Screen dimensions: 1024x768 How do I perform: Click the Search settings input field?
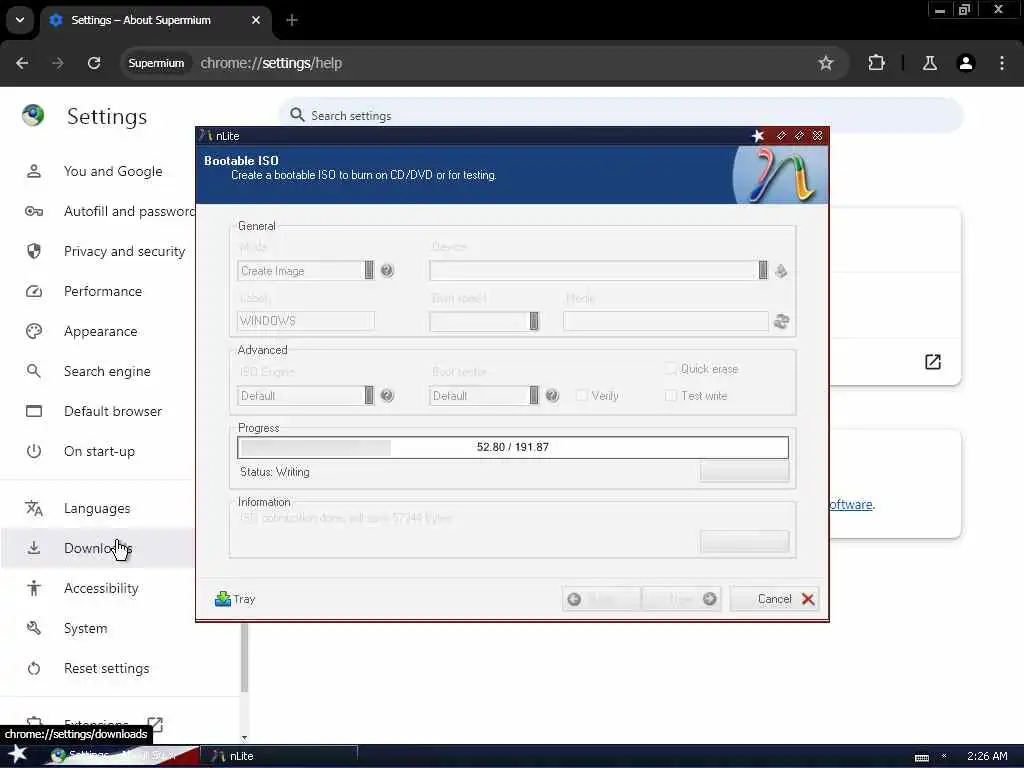pos(620,116)
